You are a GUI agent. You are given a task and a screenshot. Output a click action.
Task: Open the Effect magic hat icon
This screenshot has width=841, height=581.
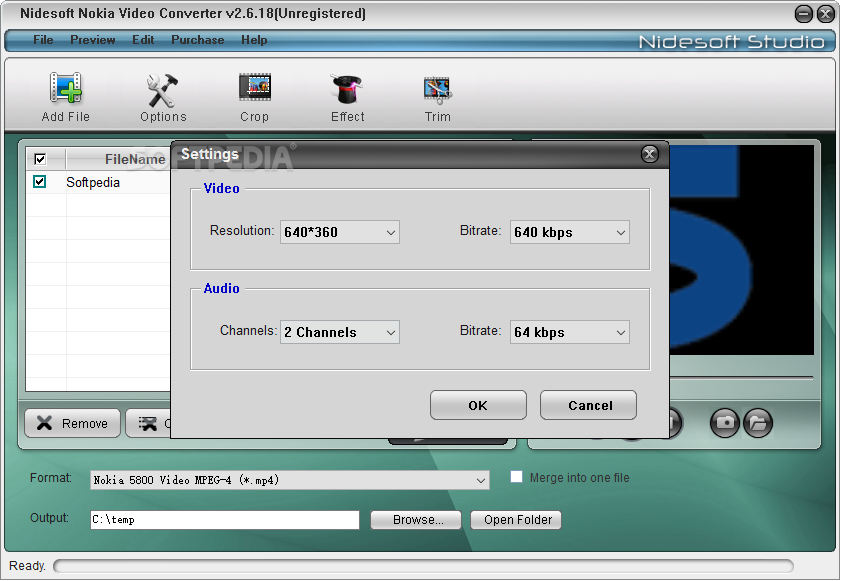(347, 89)
